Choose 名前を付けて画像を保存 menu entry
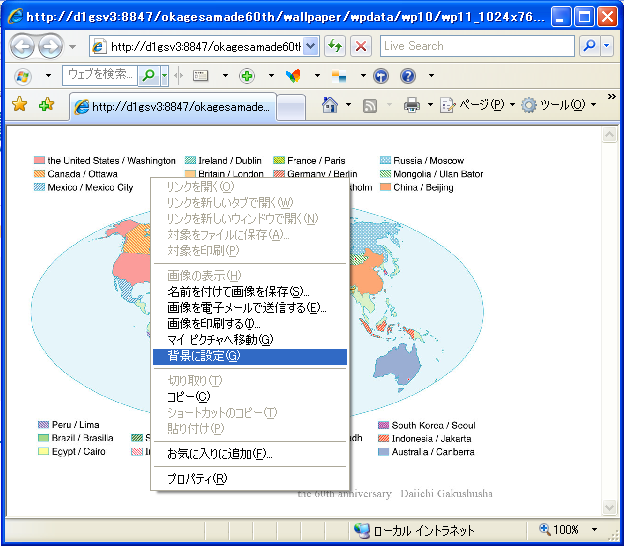Viewport: 624px width, 547px height. [x=238, y=292]
